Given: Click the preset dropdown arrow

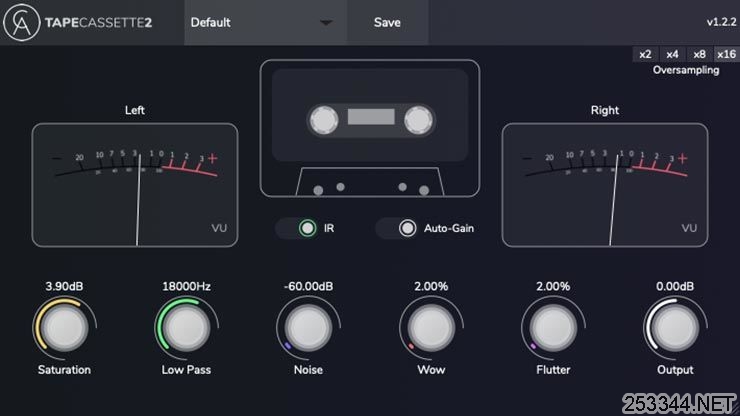Looking at the screenshot, I should pos(326,23).
